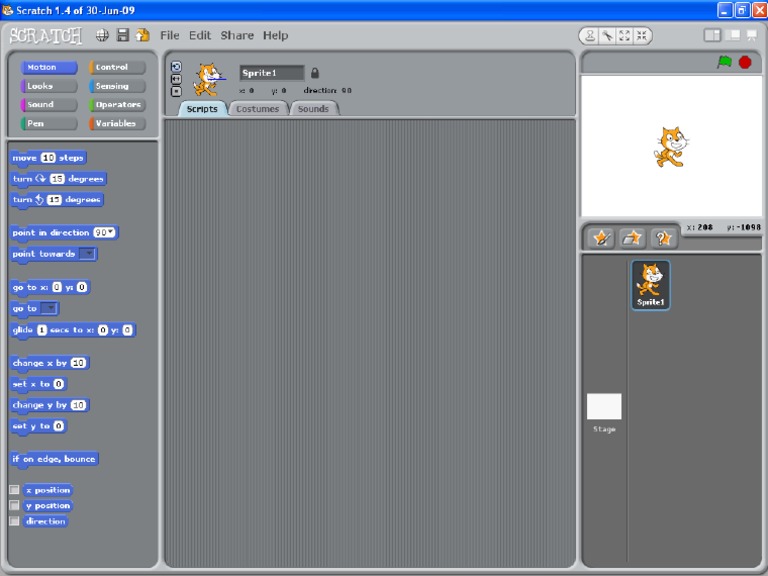Viewport: 768px width, 576px height.
Task: Select Sprite1 thumbnail in sprite list
Action: (x=650, y=285)
